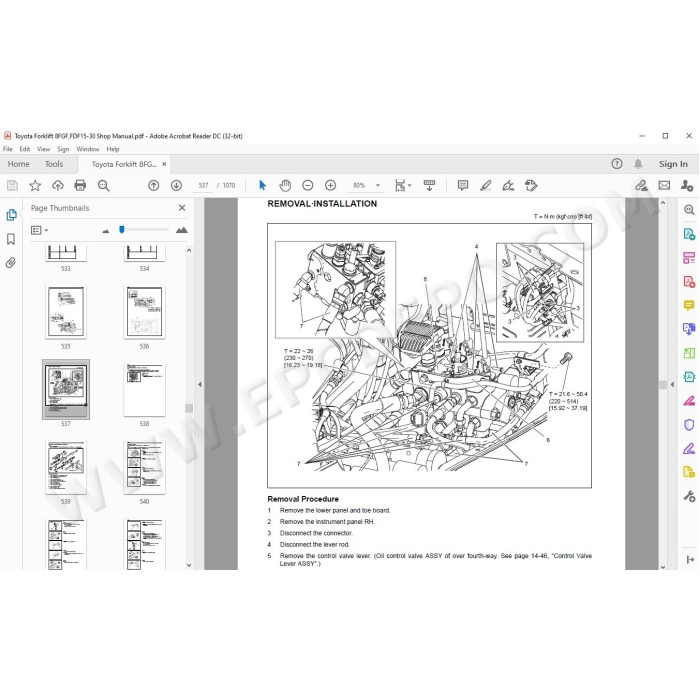The height and width of the screenshot is (700, 700).
Task: Open the Edit menu
Action: tap(25, 149)
